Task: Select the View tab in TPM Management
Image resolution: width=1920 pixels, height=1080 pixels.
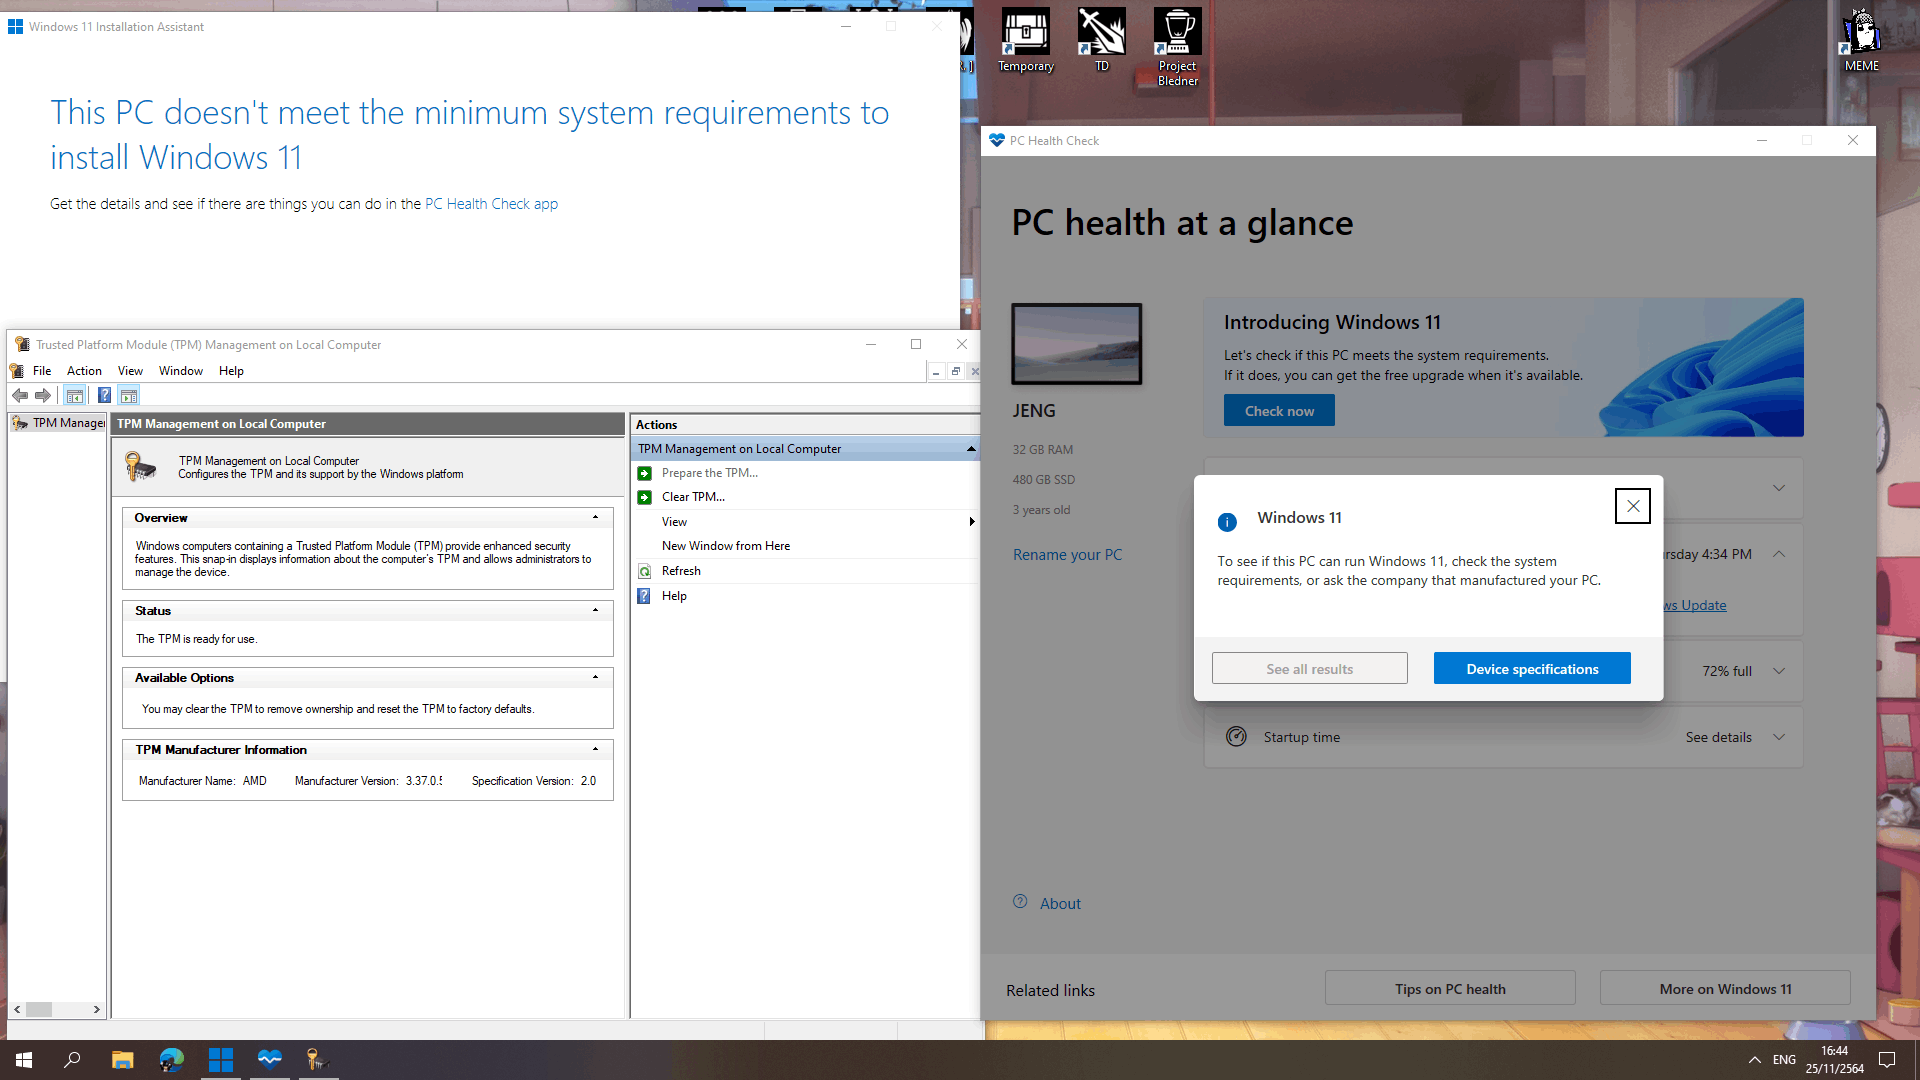Action: tap(131, 371)
